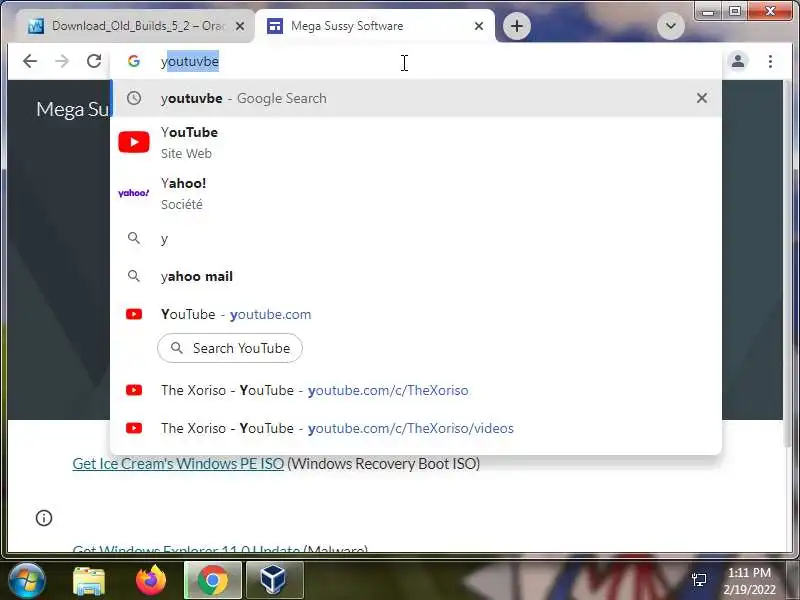Image resolution: width=800 pixels, height=600 pixels.
Task: Select the single 'y' search suggestion
Action: 416,238
